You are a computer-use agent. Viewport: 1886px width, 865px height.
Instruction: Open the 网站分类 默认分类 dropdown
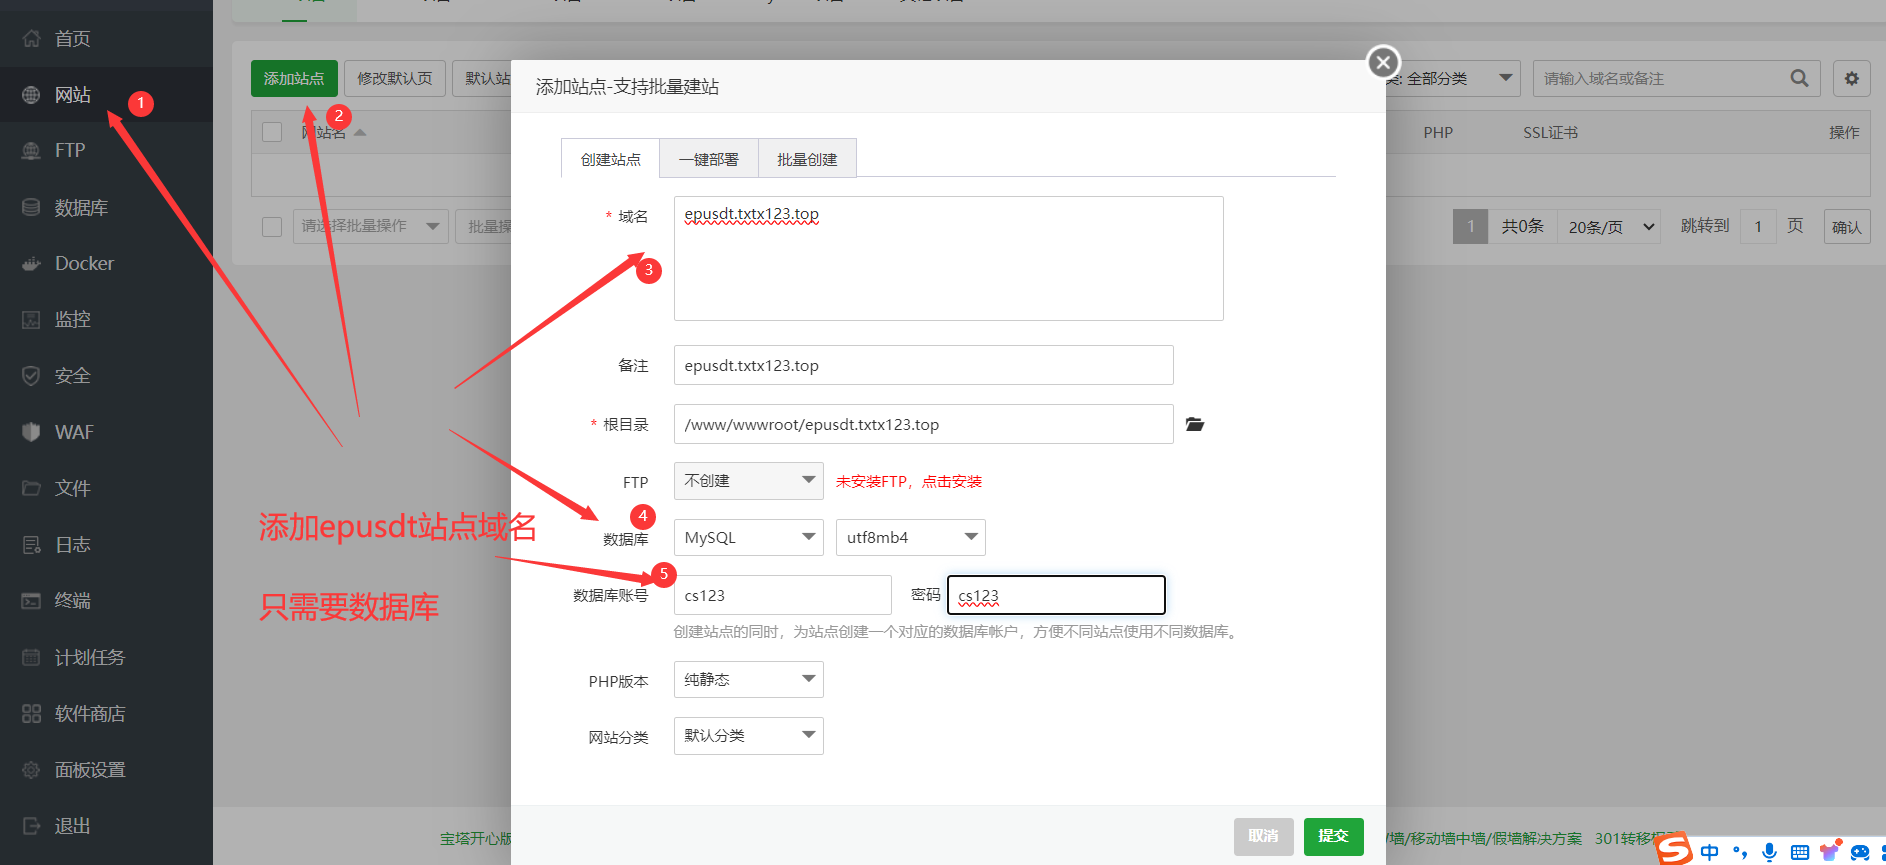pos(749,736)
